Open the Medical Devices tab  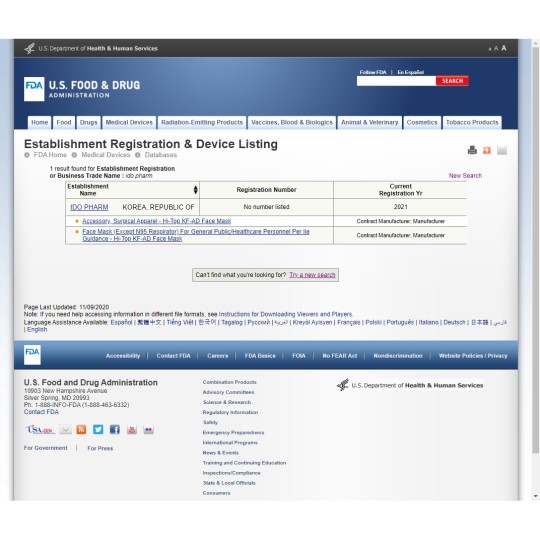[129, 123]
